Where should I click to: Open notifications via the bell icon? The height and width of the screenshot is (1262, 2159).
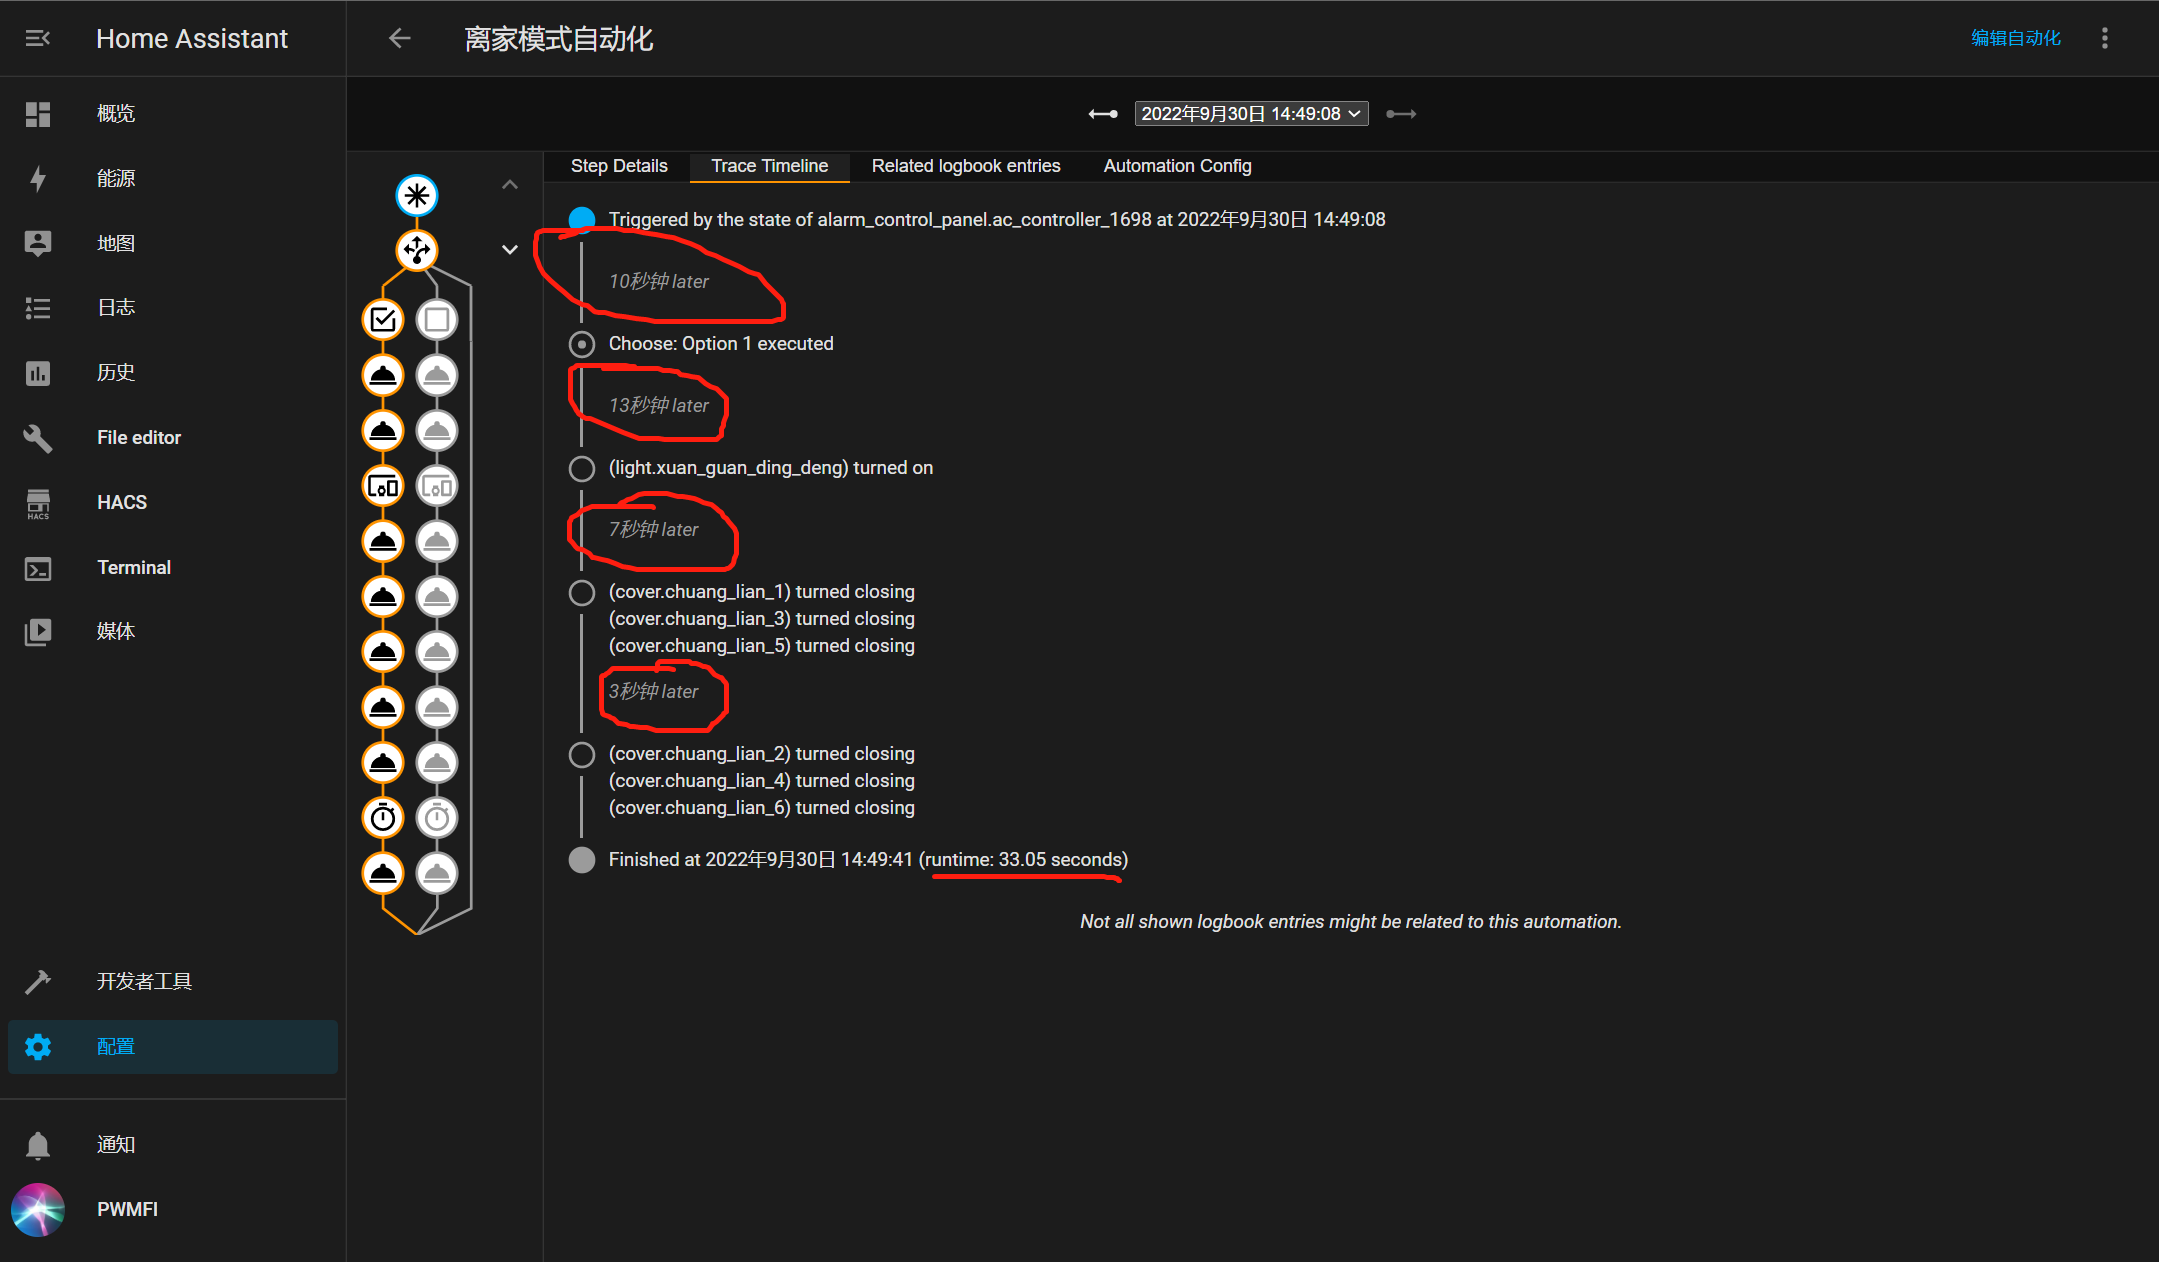(38, 1144)
